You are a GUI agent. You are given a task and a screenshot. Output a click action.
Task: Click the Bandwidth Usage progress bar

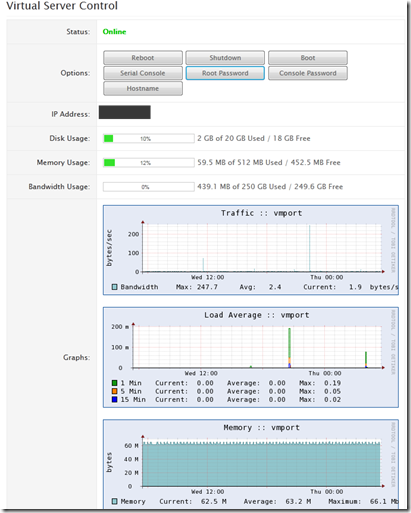(149, 187)
